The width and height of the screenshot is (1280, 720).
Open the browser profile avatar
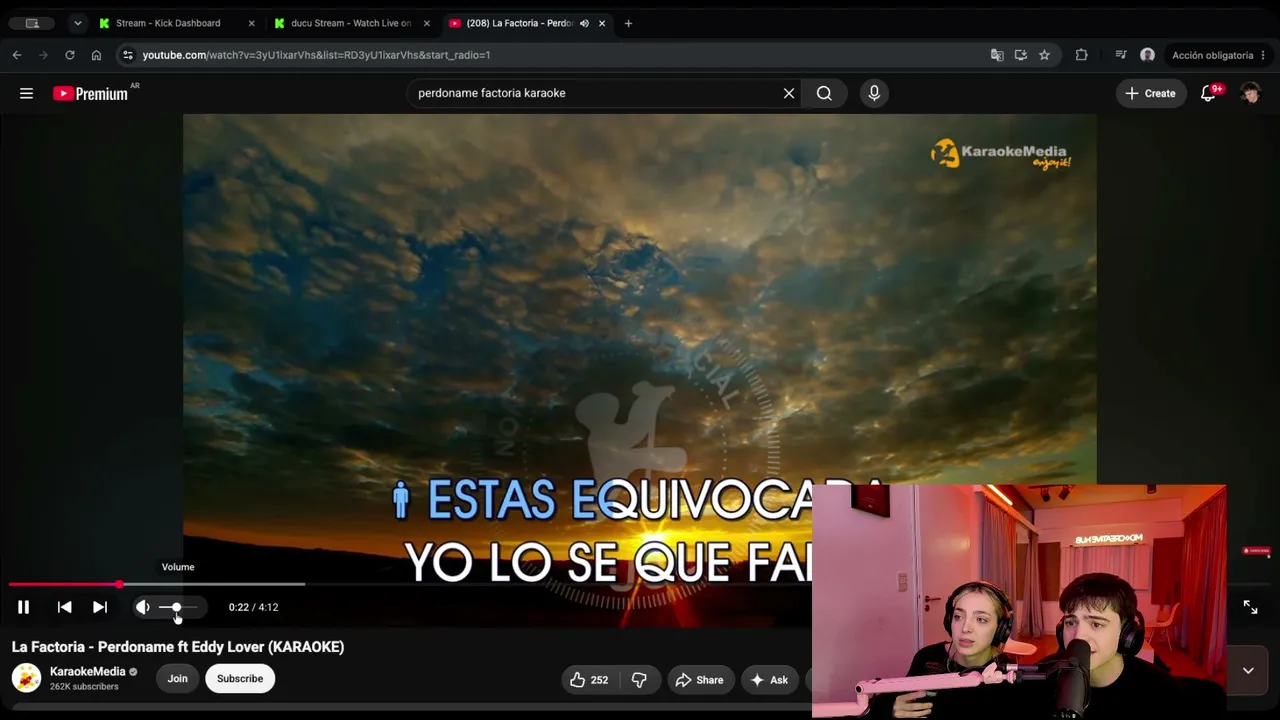(1147, 55)
